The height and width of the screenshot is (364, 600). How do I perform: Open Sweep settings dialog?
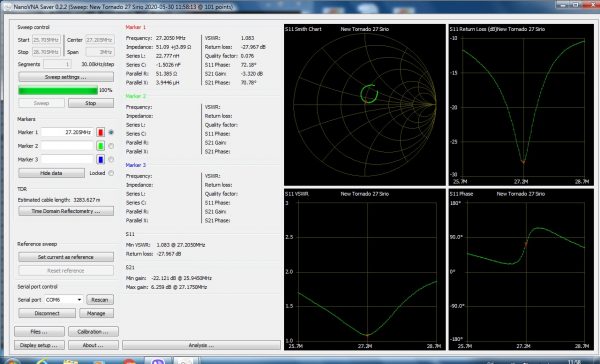click(x=66, y=77)
